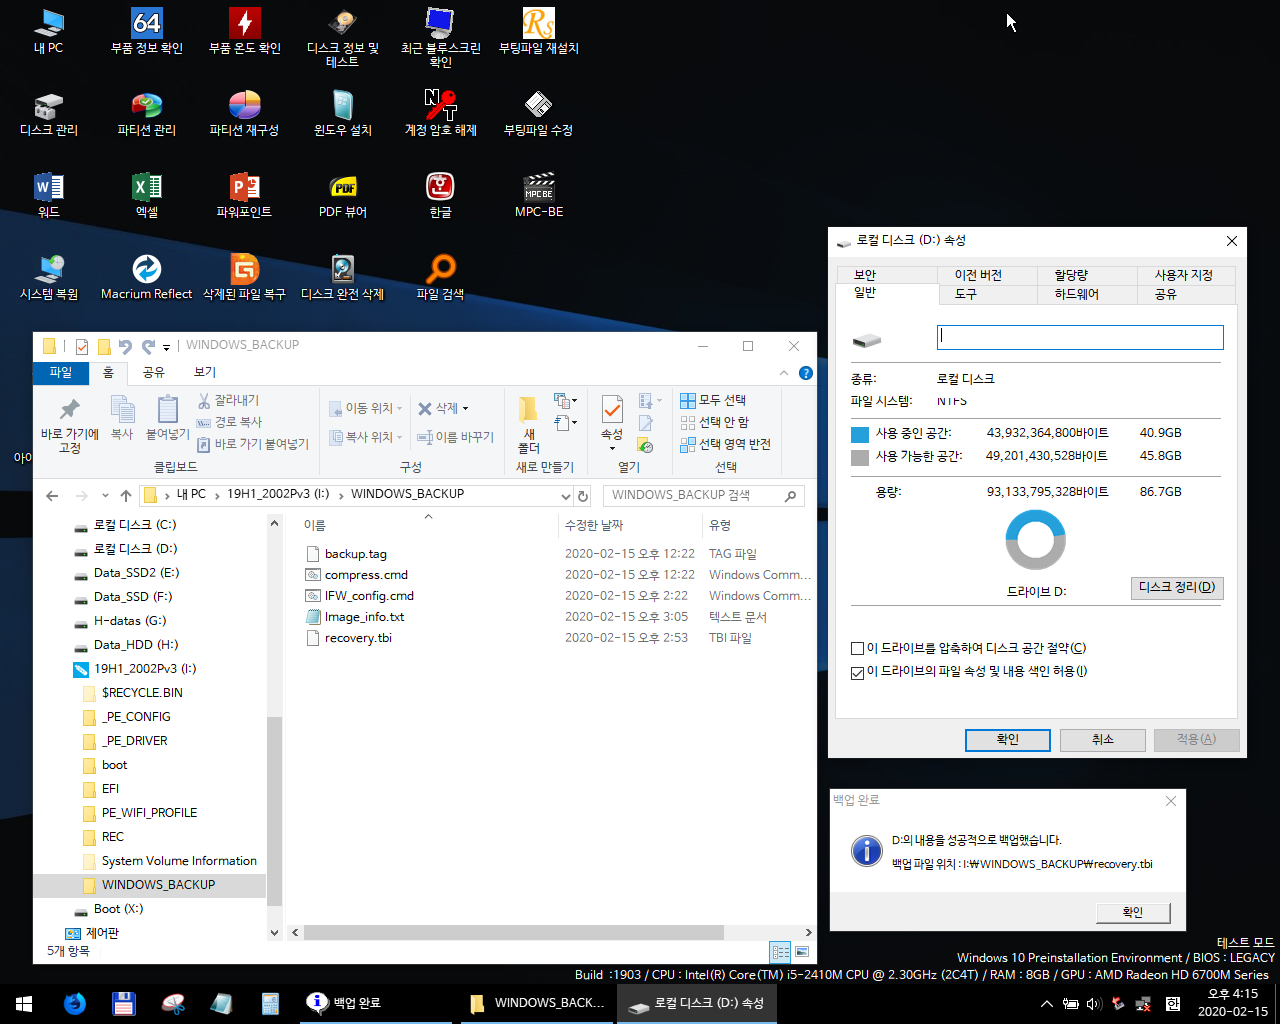Click the refresh button next to address bar
The width and height of the screenshot is (1280, 1024).
[x=583, y=495]
